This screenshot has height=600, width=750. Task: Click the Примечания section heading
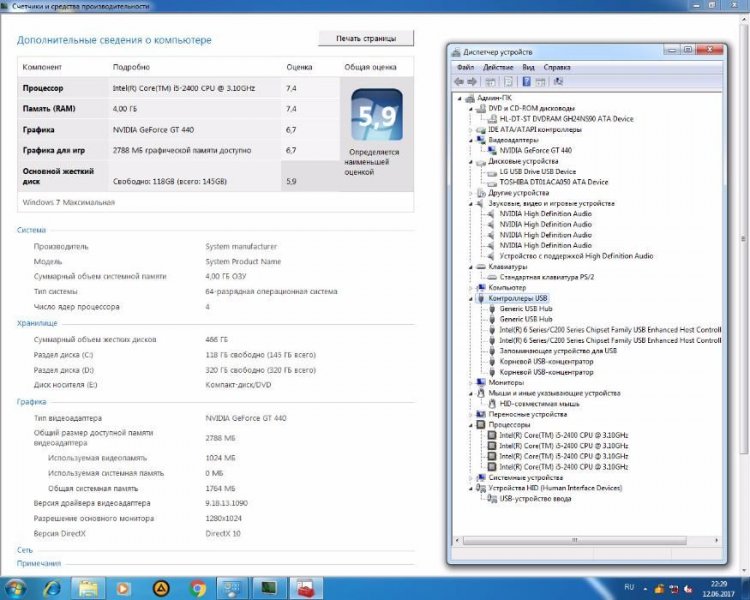[39, 564]
